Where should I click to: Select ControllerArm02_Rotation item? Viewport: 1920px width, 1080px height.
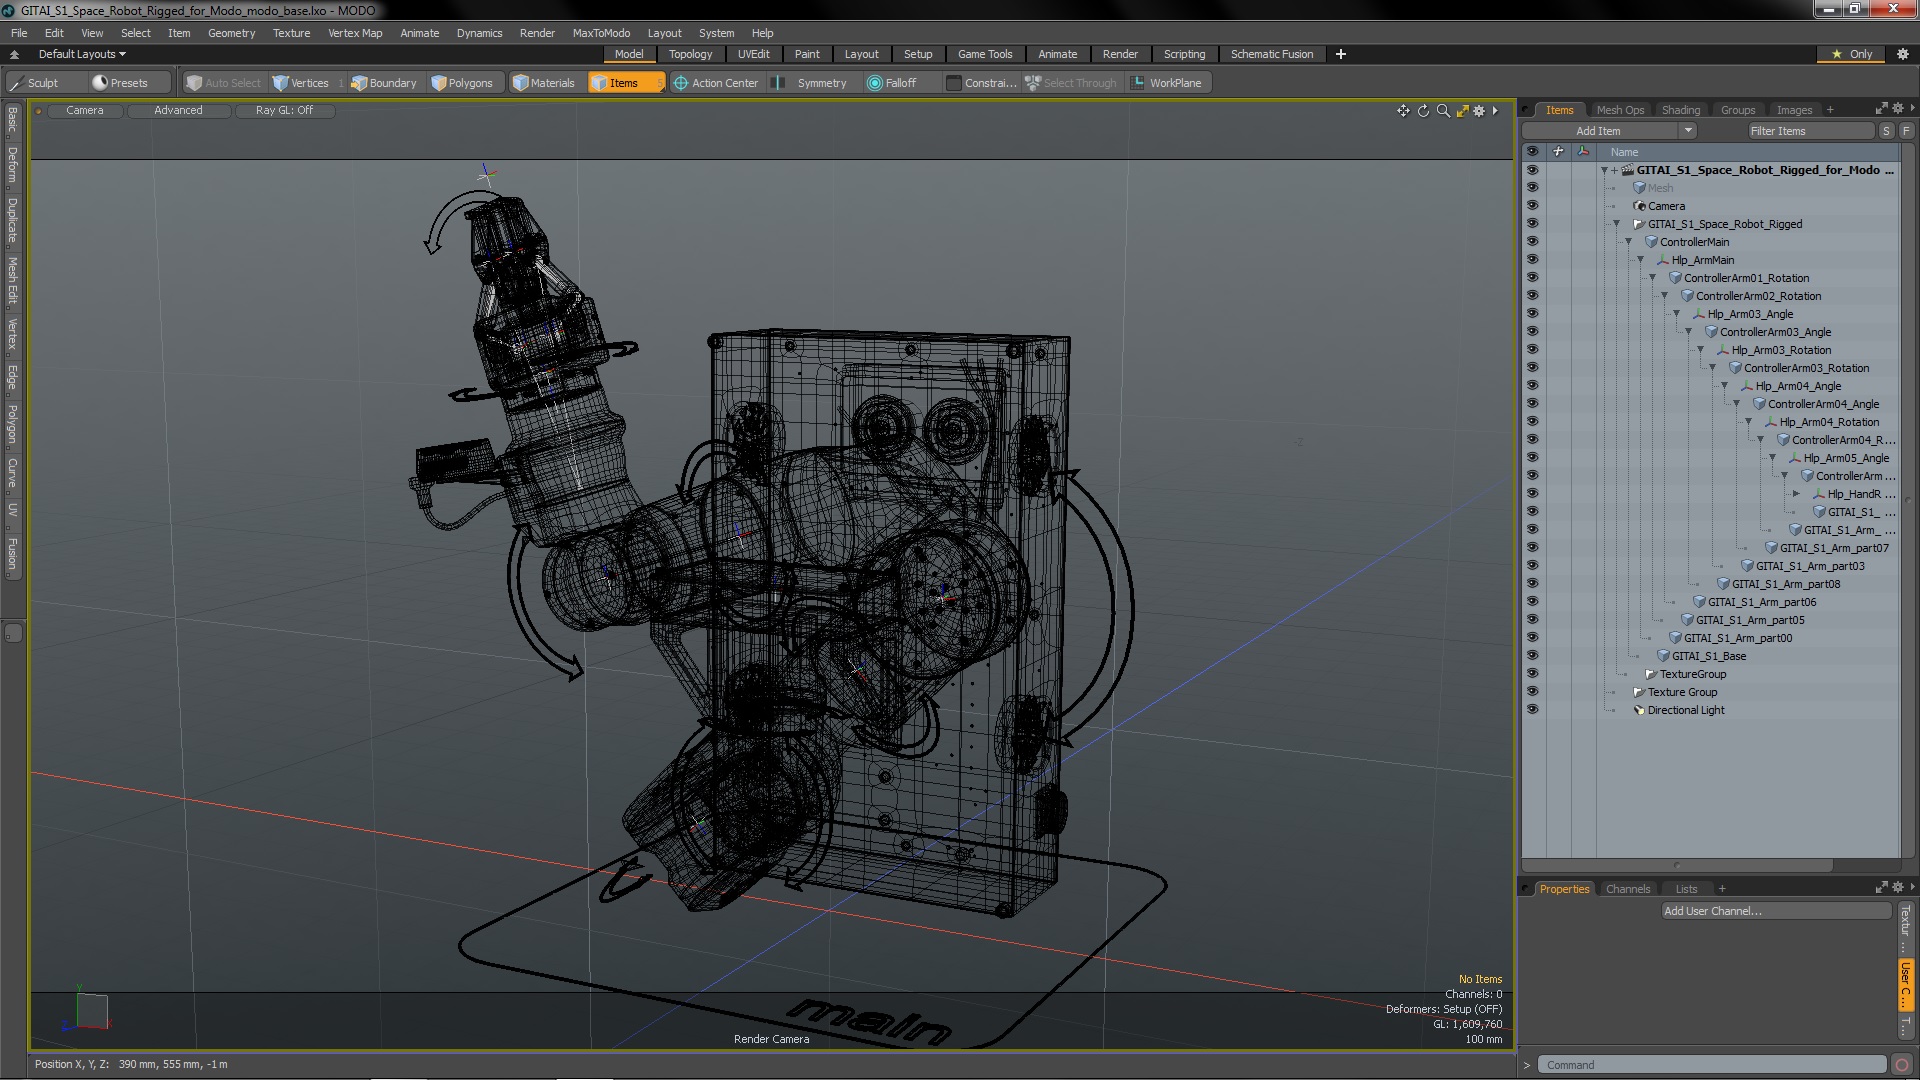[x=1757, y=296]
